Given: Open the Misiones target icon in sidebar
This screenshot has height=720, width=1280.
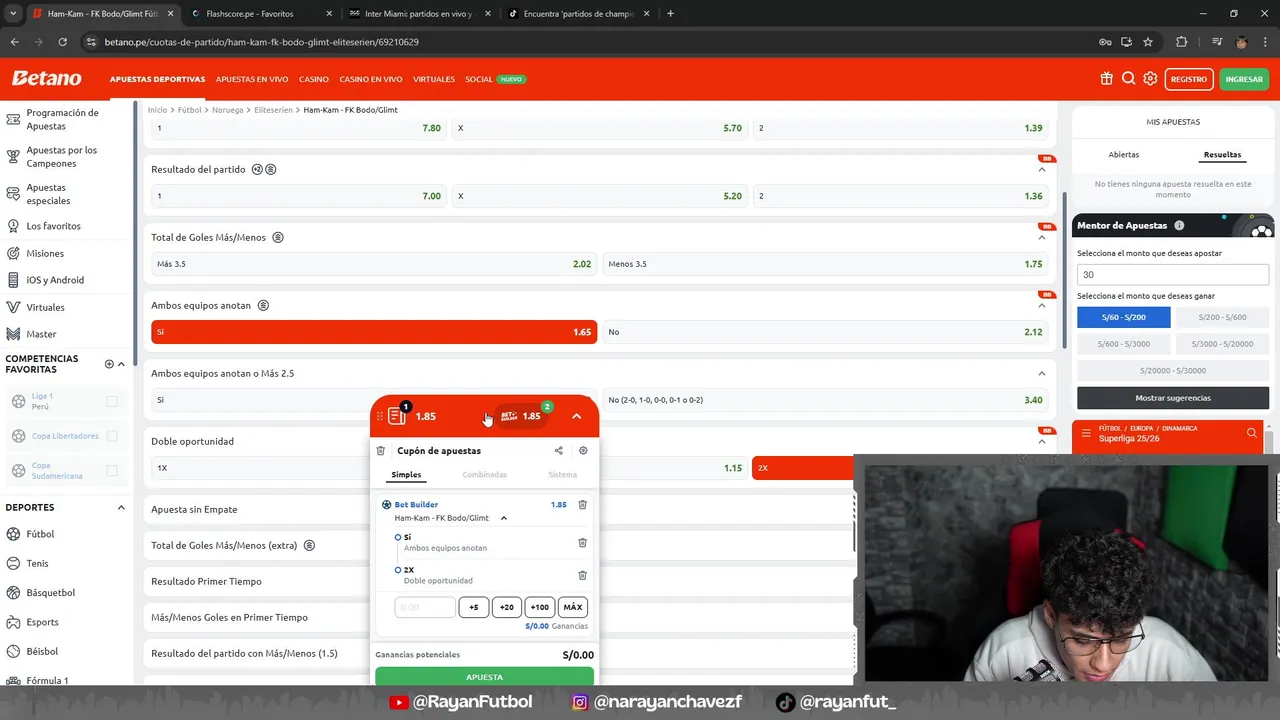Looking at the screenshot, I should coord(13,253).
